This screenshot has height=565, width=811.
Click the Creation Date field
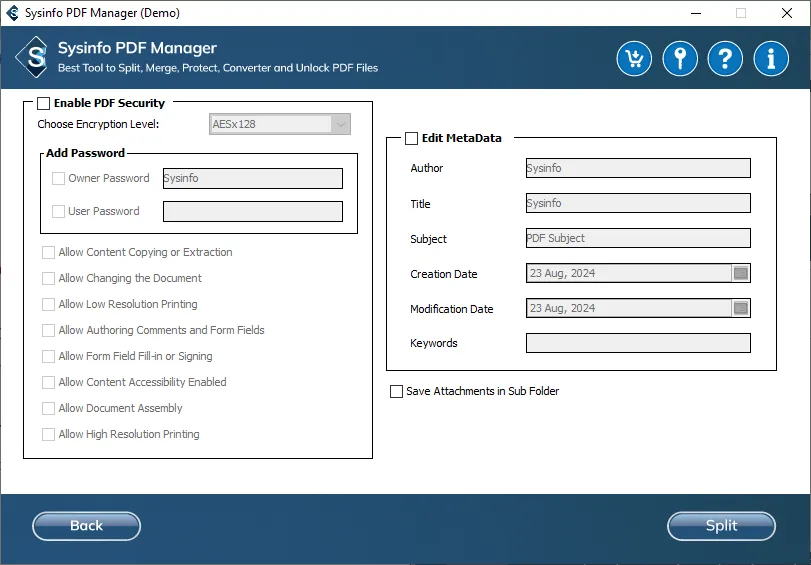(628, 273)
